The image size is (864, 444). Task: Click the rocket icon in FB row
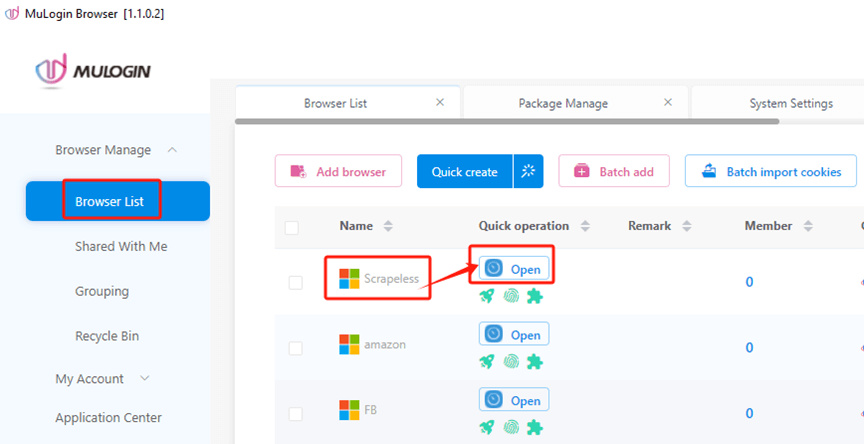point(487,427)
